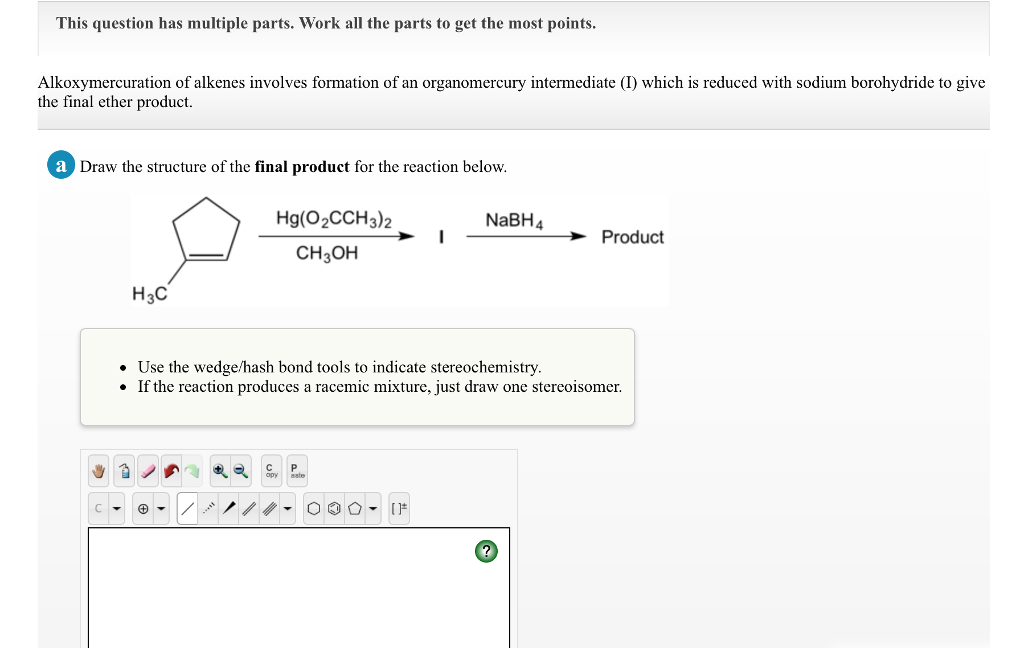Redo the last undone action

pos(192,470)
